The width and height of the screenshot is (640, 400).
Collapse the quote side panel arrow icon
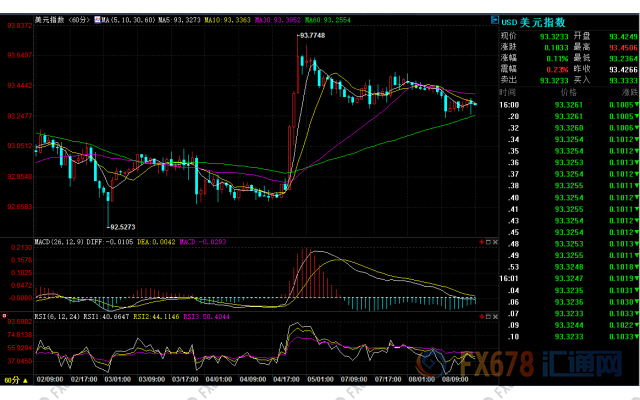pos(495,20)
